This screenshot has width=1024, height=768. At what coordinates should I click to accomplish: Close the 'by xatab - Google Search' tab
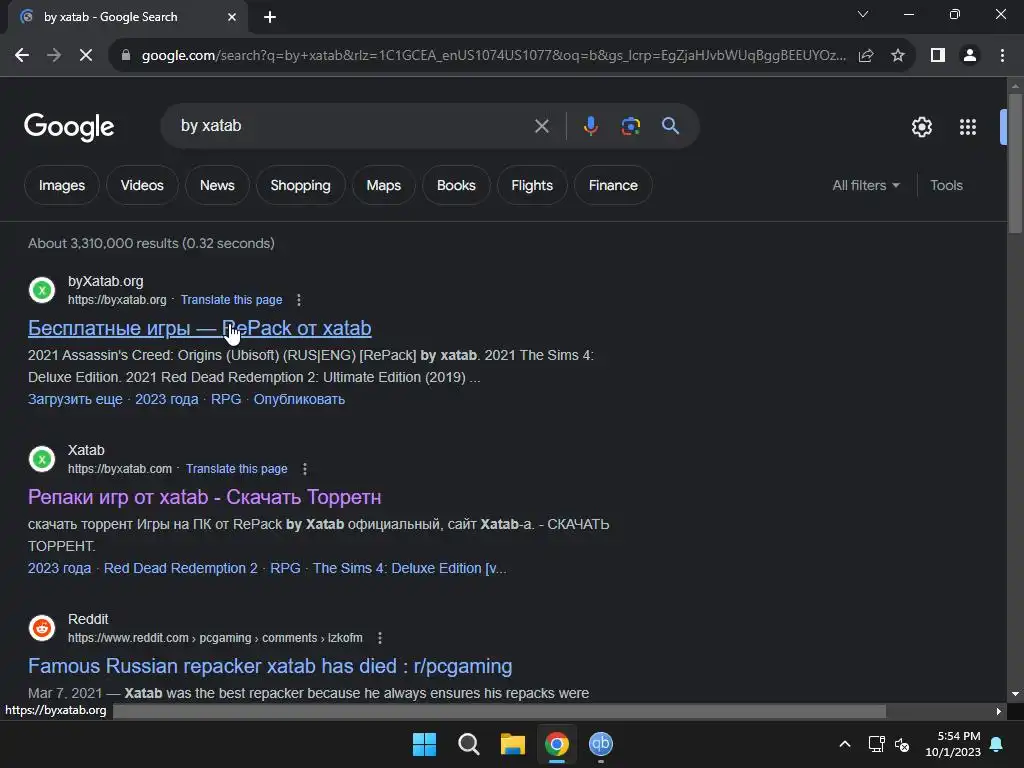(x=232, y=17)
